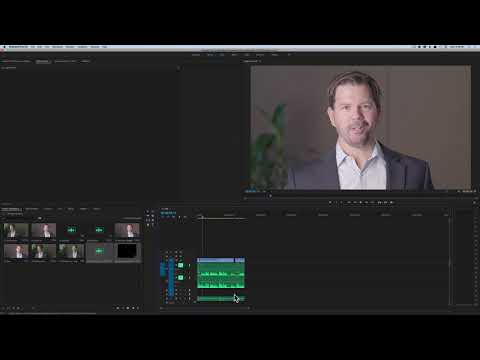Screen dimensions: 480x360
Task: Click the video preview of the man
Action: pyautogui.click(x=361, y=127)
